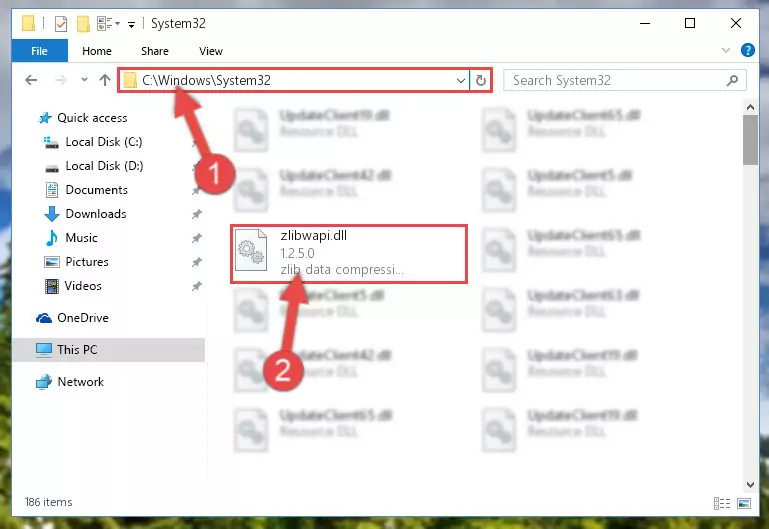Click the zlibwapi.dll gear file icon
Viewport: 769px width, 529px height.
[251, 251]
